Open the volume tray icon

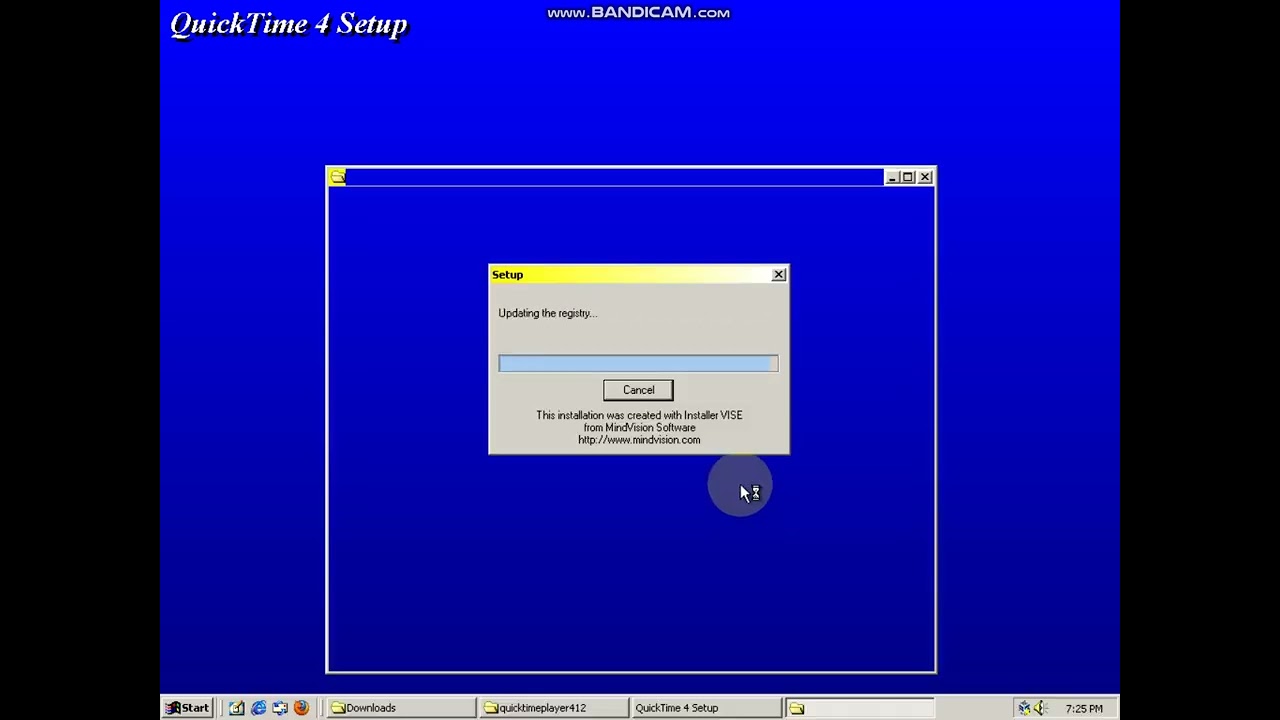[1041, 708]
